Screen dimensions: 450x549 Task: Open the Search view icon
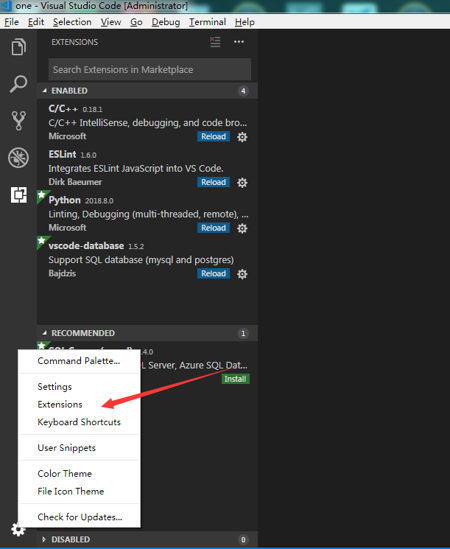[x=18, y=84]
